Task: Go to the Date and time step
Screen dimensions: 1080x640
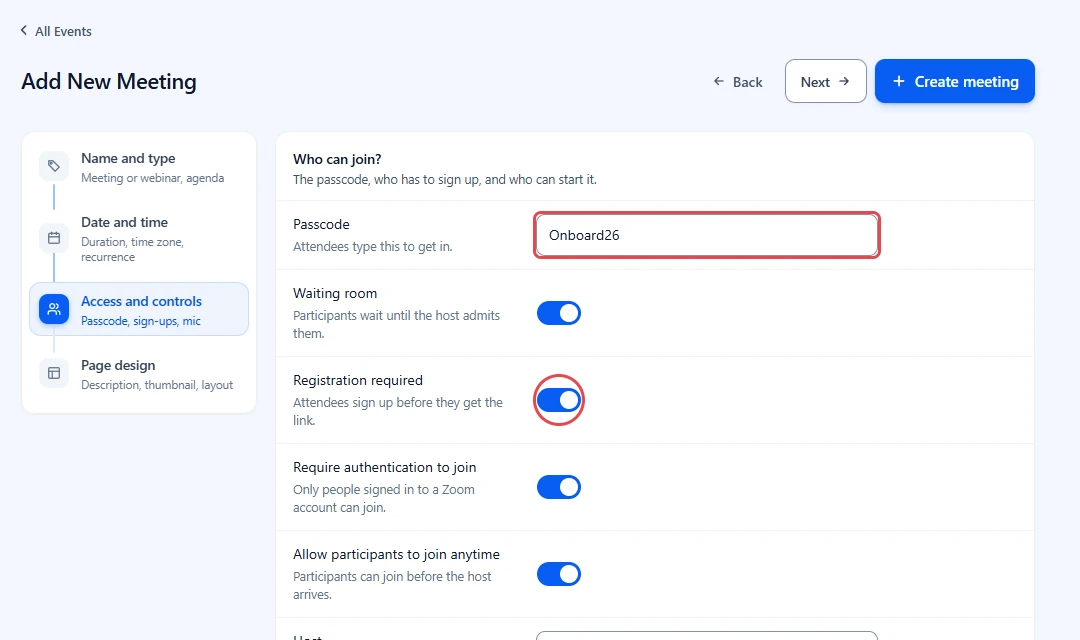Action: (139, 238)
